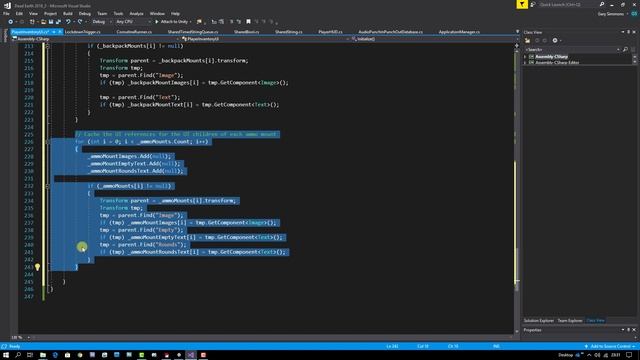Open the Edit menu

(19, 13)
